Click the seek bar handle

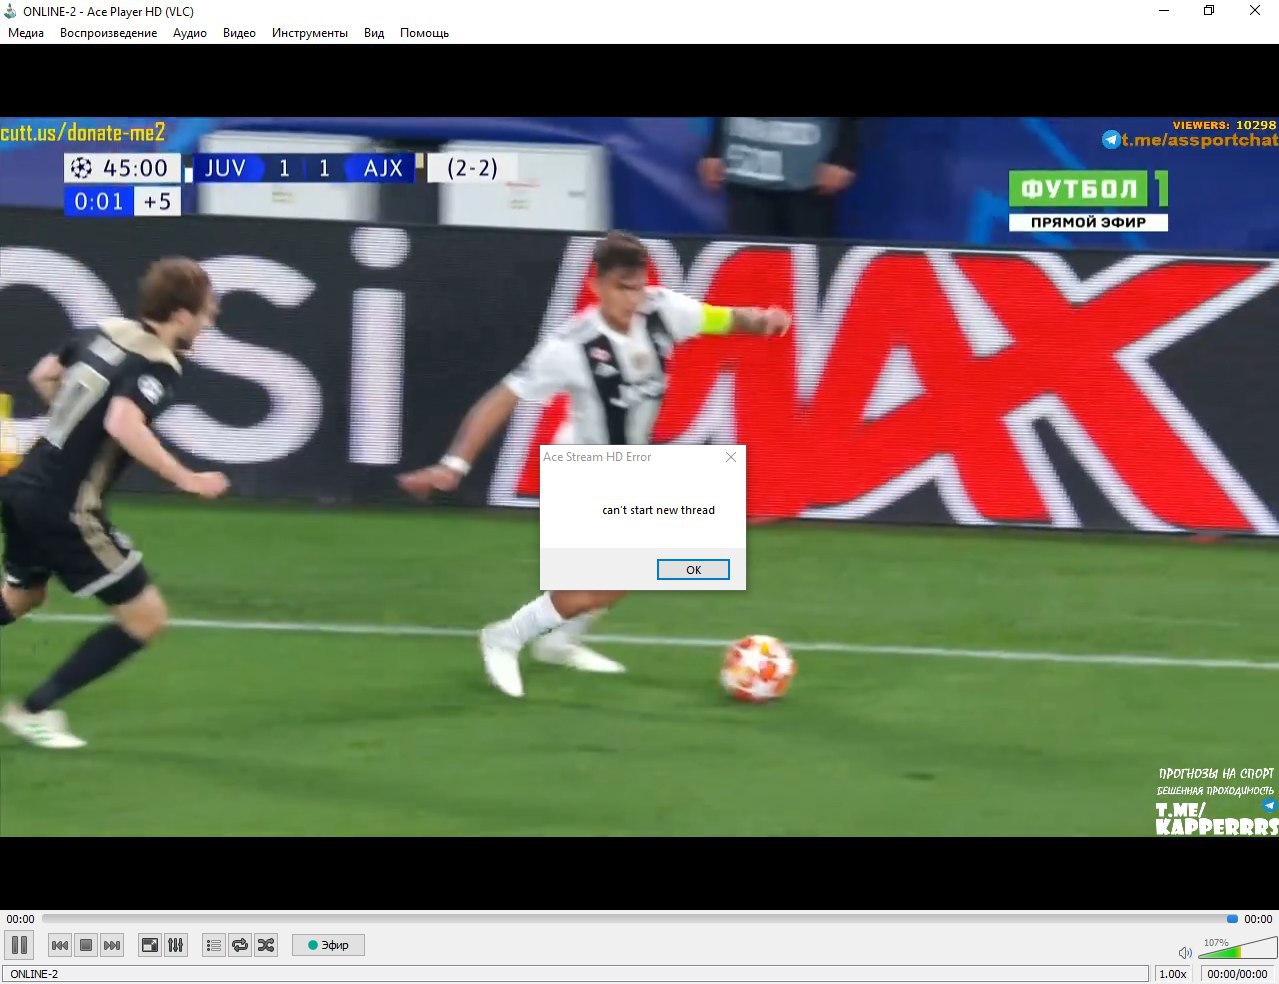point(1232,919)
